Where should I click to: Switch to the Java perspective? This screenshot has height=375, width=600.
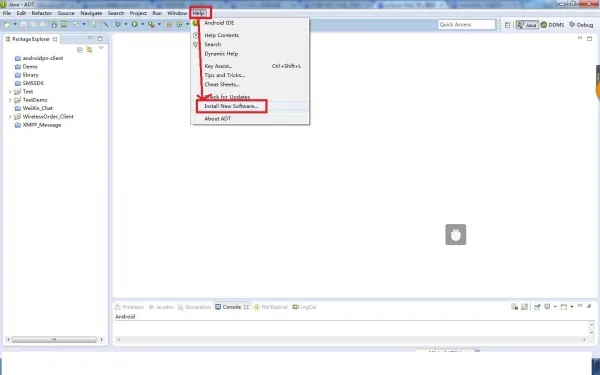tap(527, 25)
